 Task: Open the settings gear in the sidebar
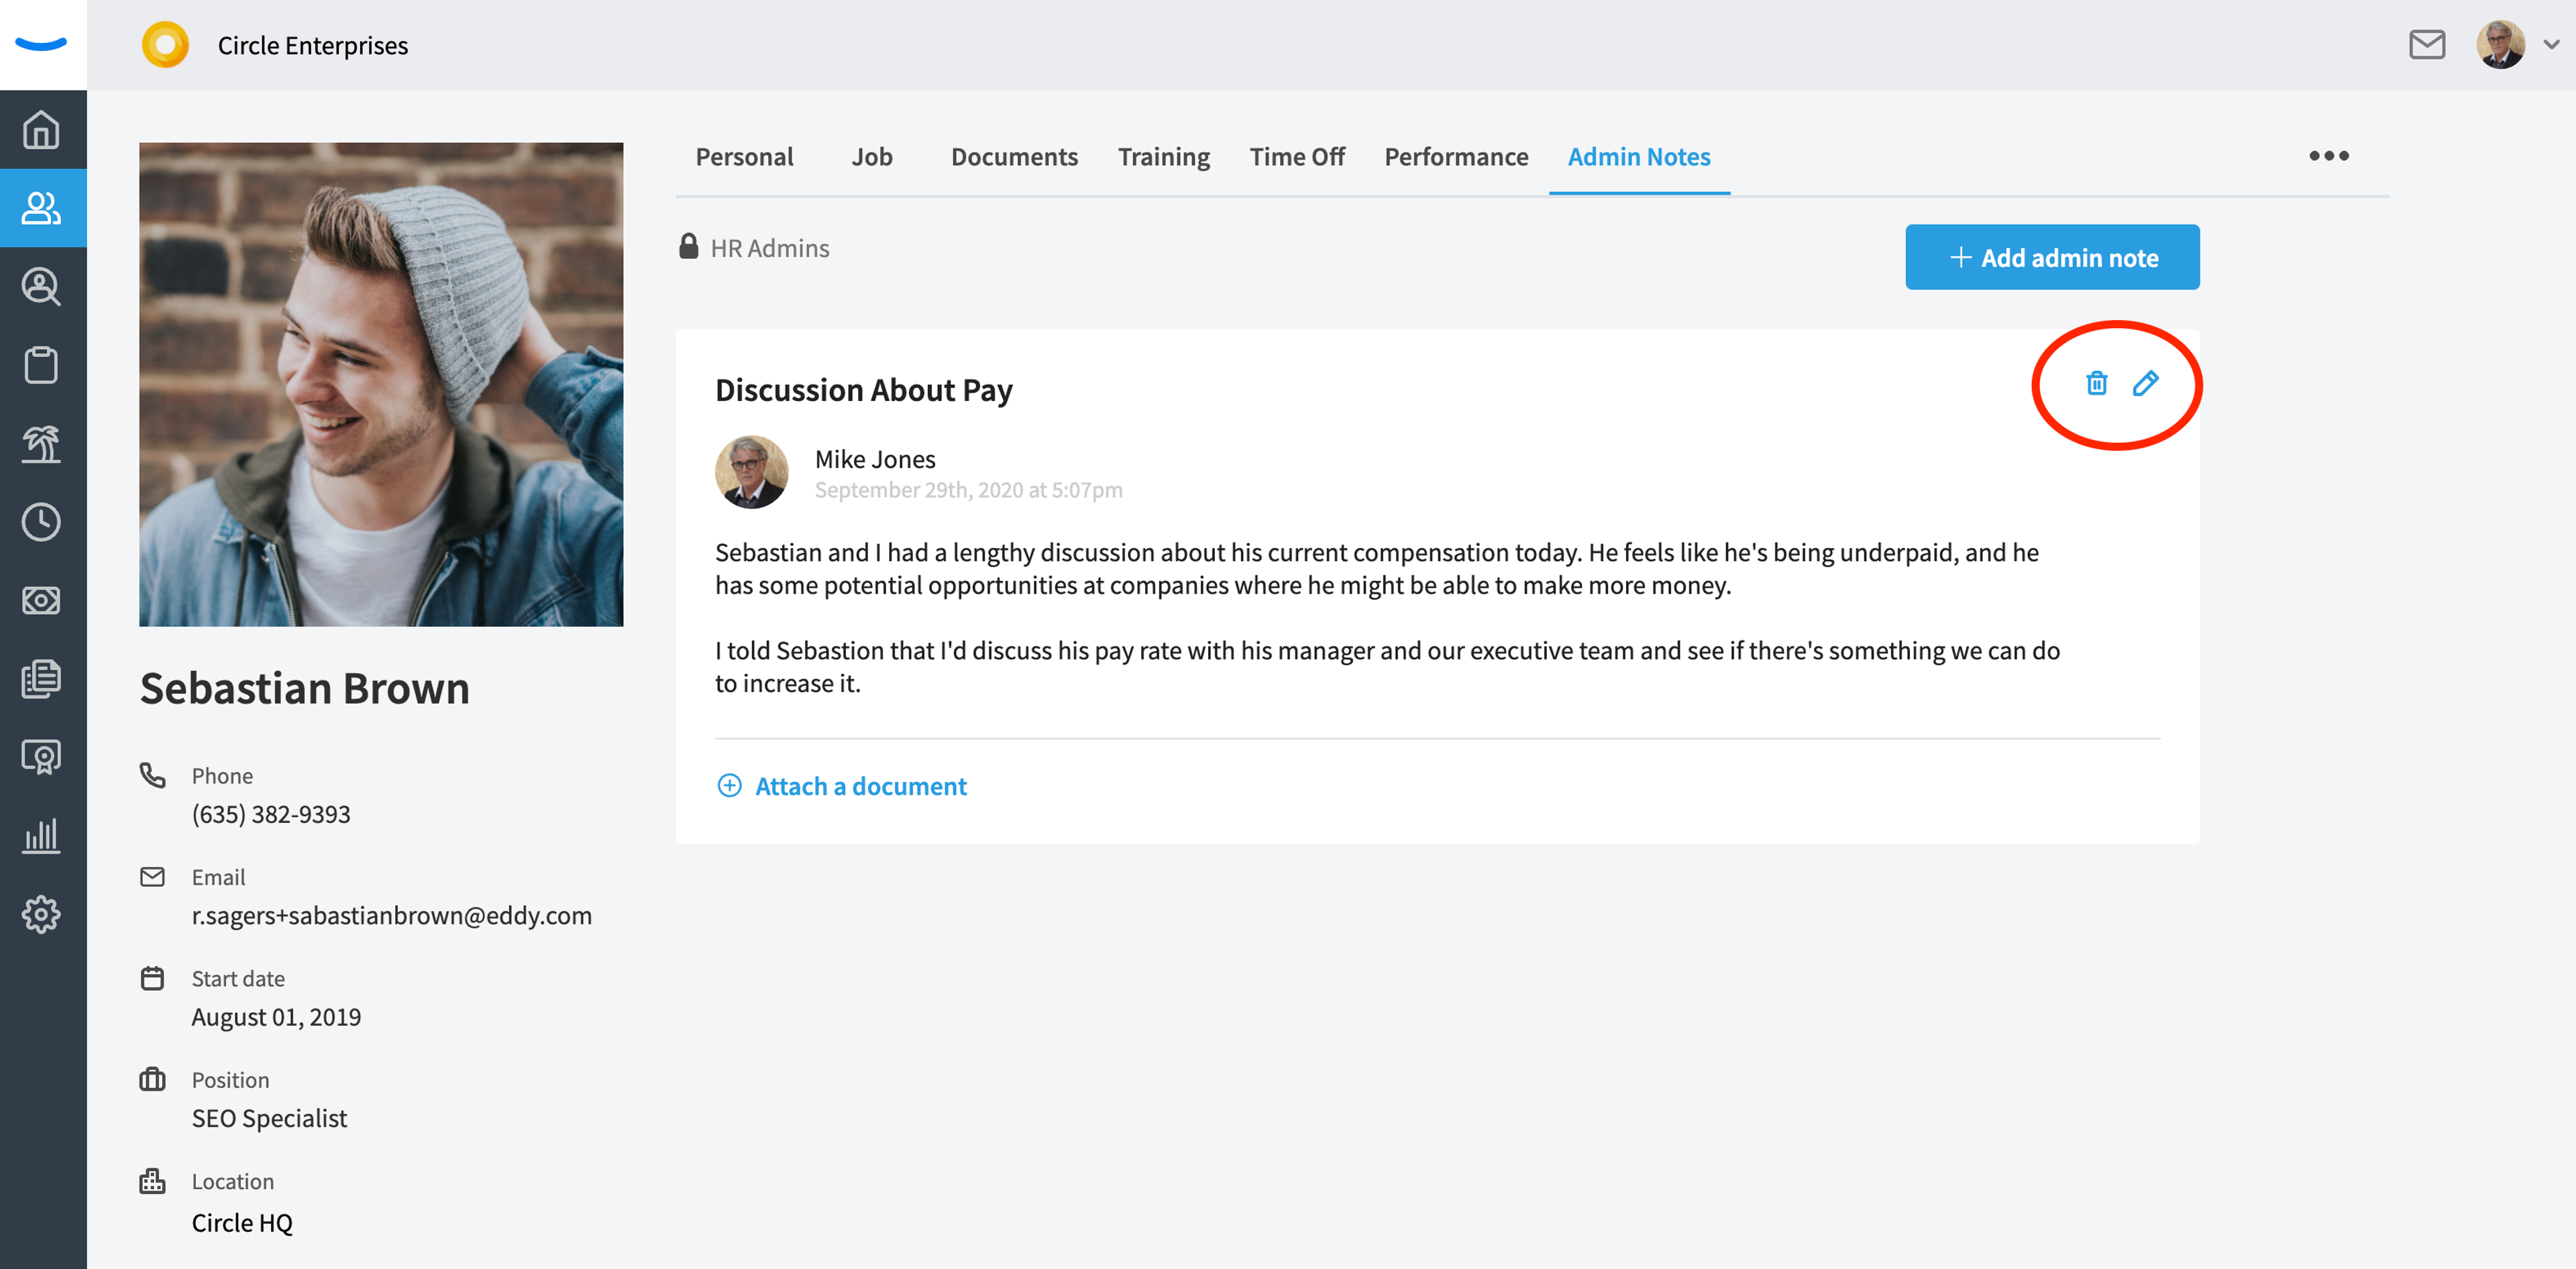click(41, 914)
